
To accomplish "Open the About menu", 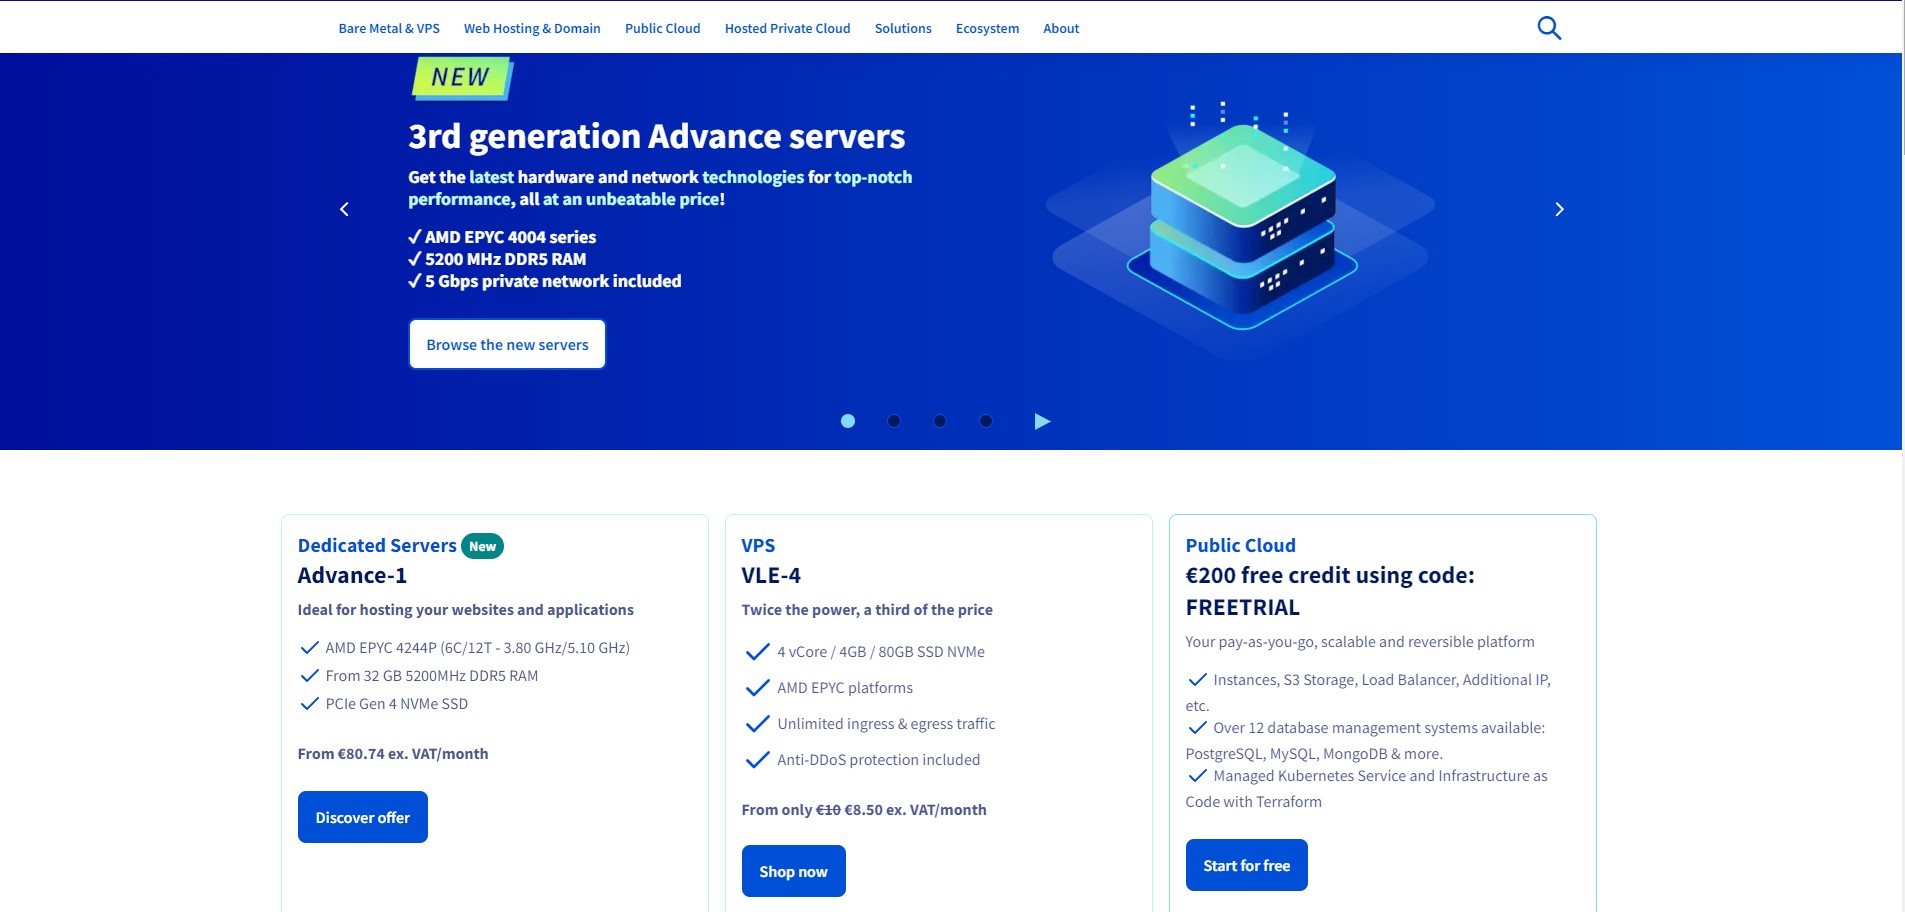I will coord(1061,28).
